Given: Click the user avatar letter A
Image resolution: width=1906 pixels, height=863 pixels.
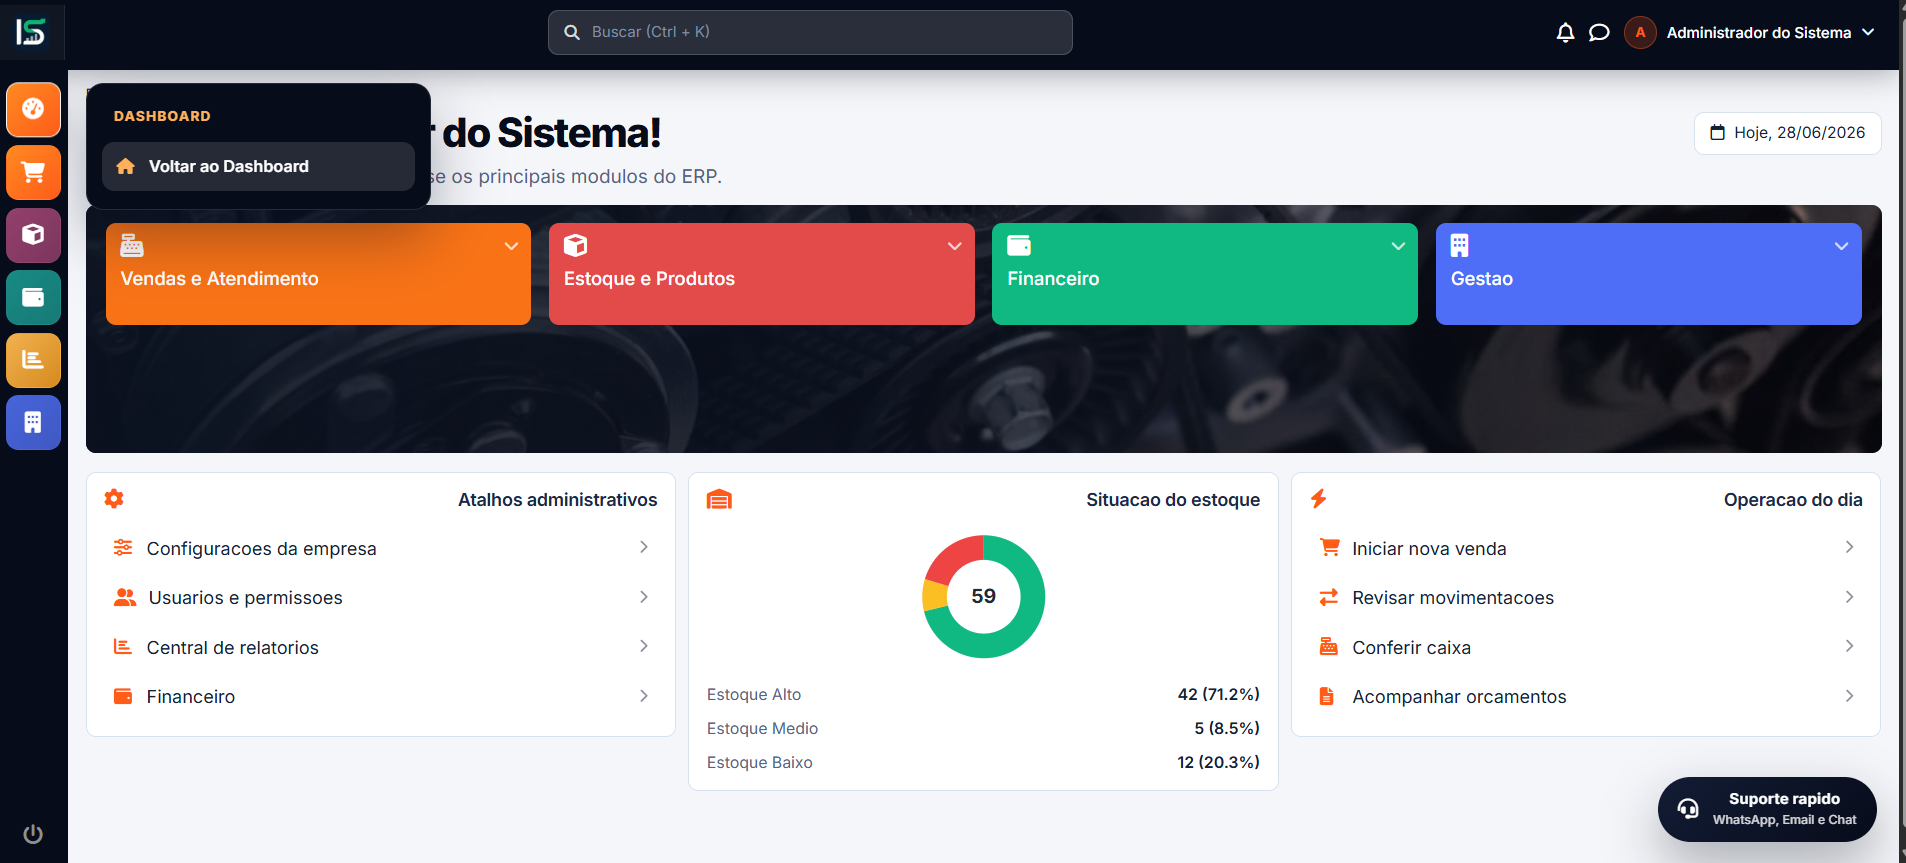Looking at the screenshot, I should (x=1640, y=33).
